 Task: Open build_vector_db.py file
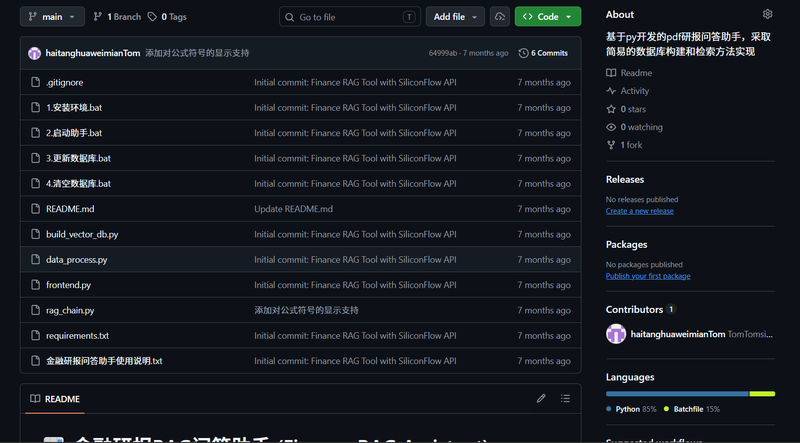82,234
